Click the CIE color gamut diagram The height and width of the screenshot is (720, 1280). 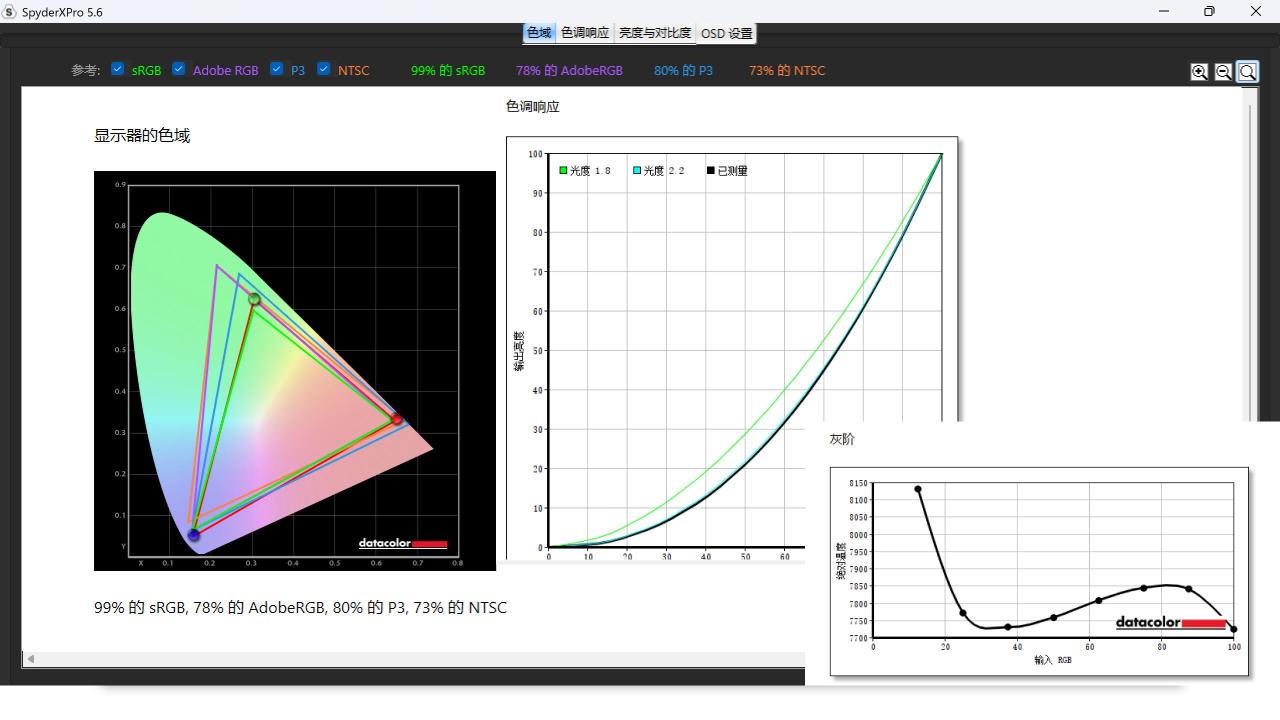click(295, 371)
